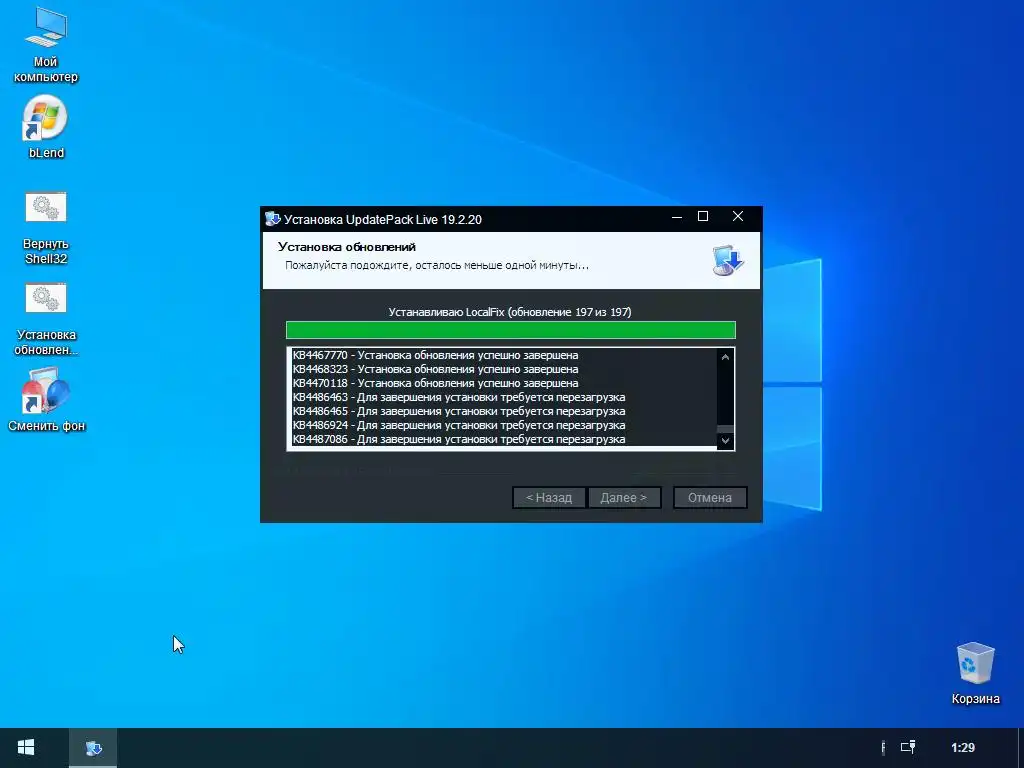Click the log scrollbar thumb
This screenshot has height=768, width=1024.
pos(725,428)
